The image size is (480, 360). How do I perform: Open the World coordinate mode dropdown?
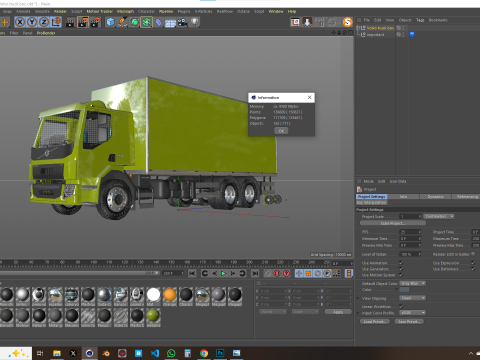click(x=273, y=312)
